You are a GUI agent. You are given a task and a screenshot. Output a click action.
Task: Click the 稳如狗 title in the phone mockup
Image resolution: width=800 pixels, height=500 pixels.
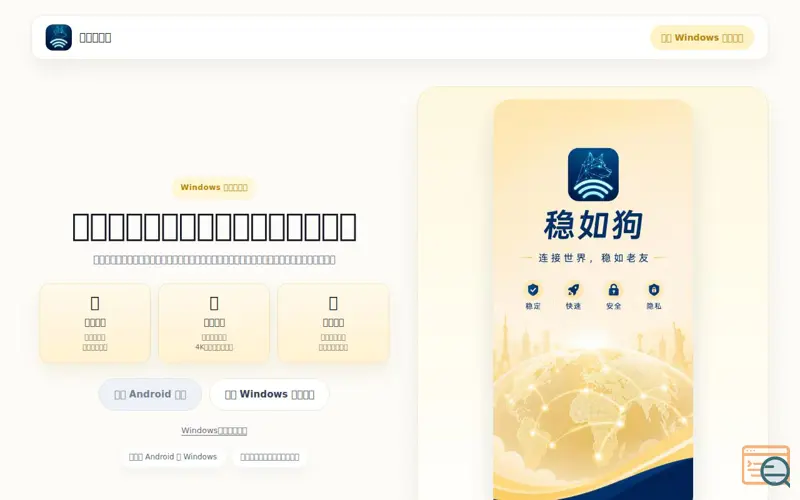[593, 225]
